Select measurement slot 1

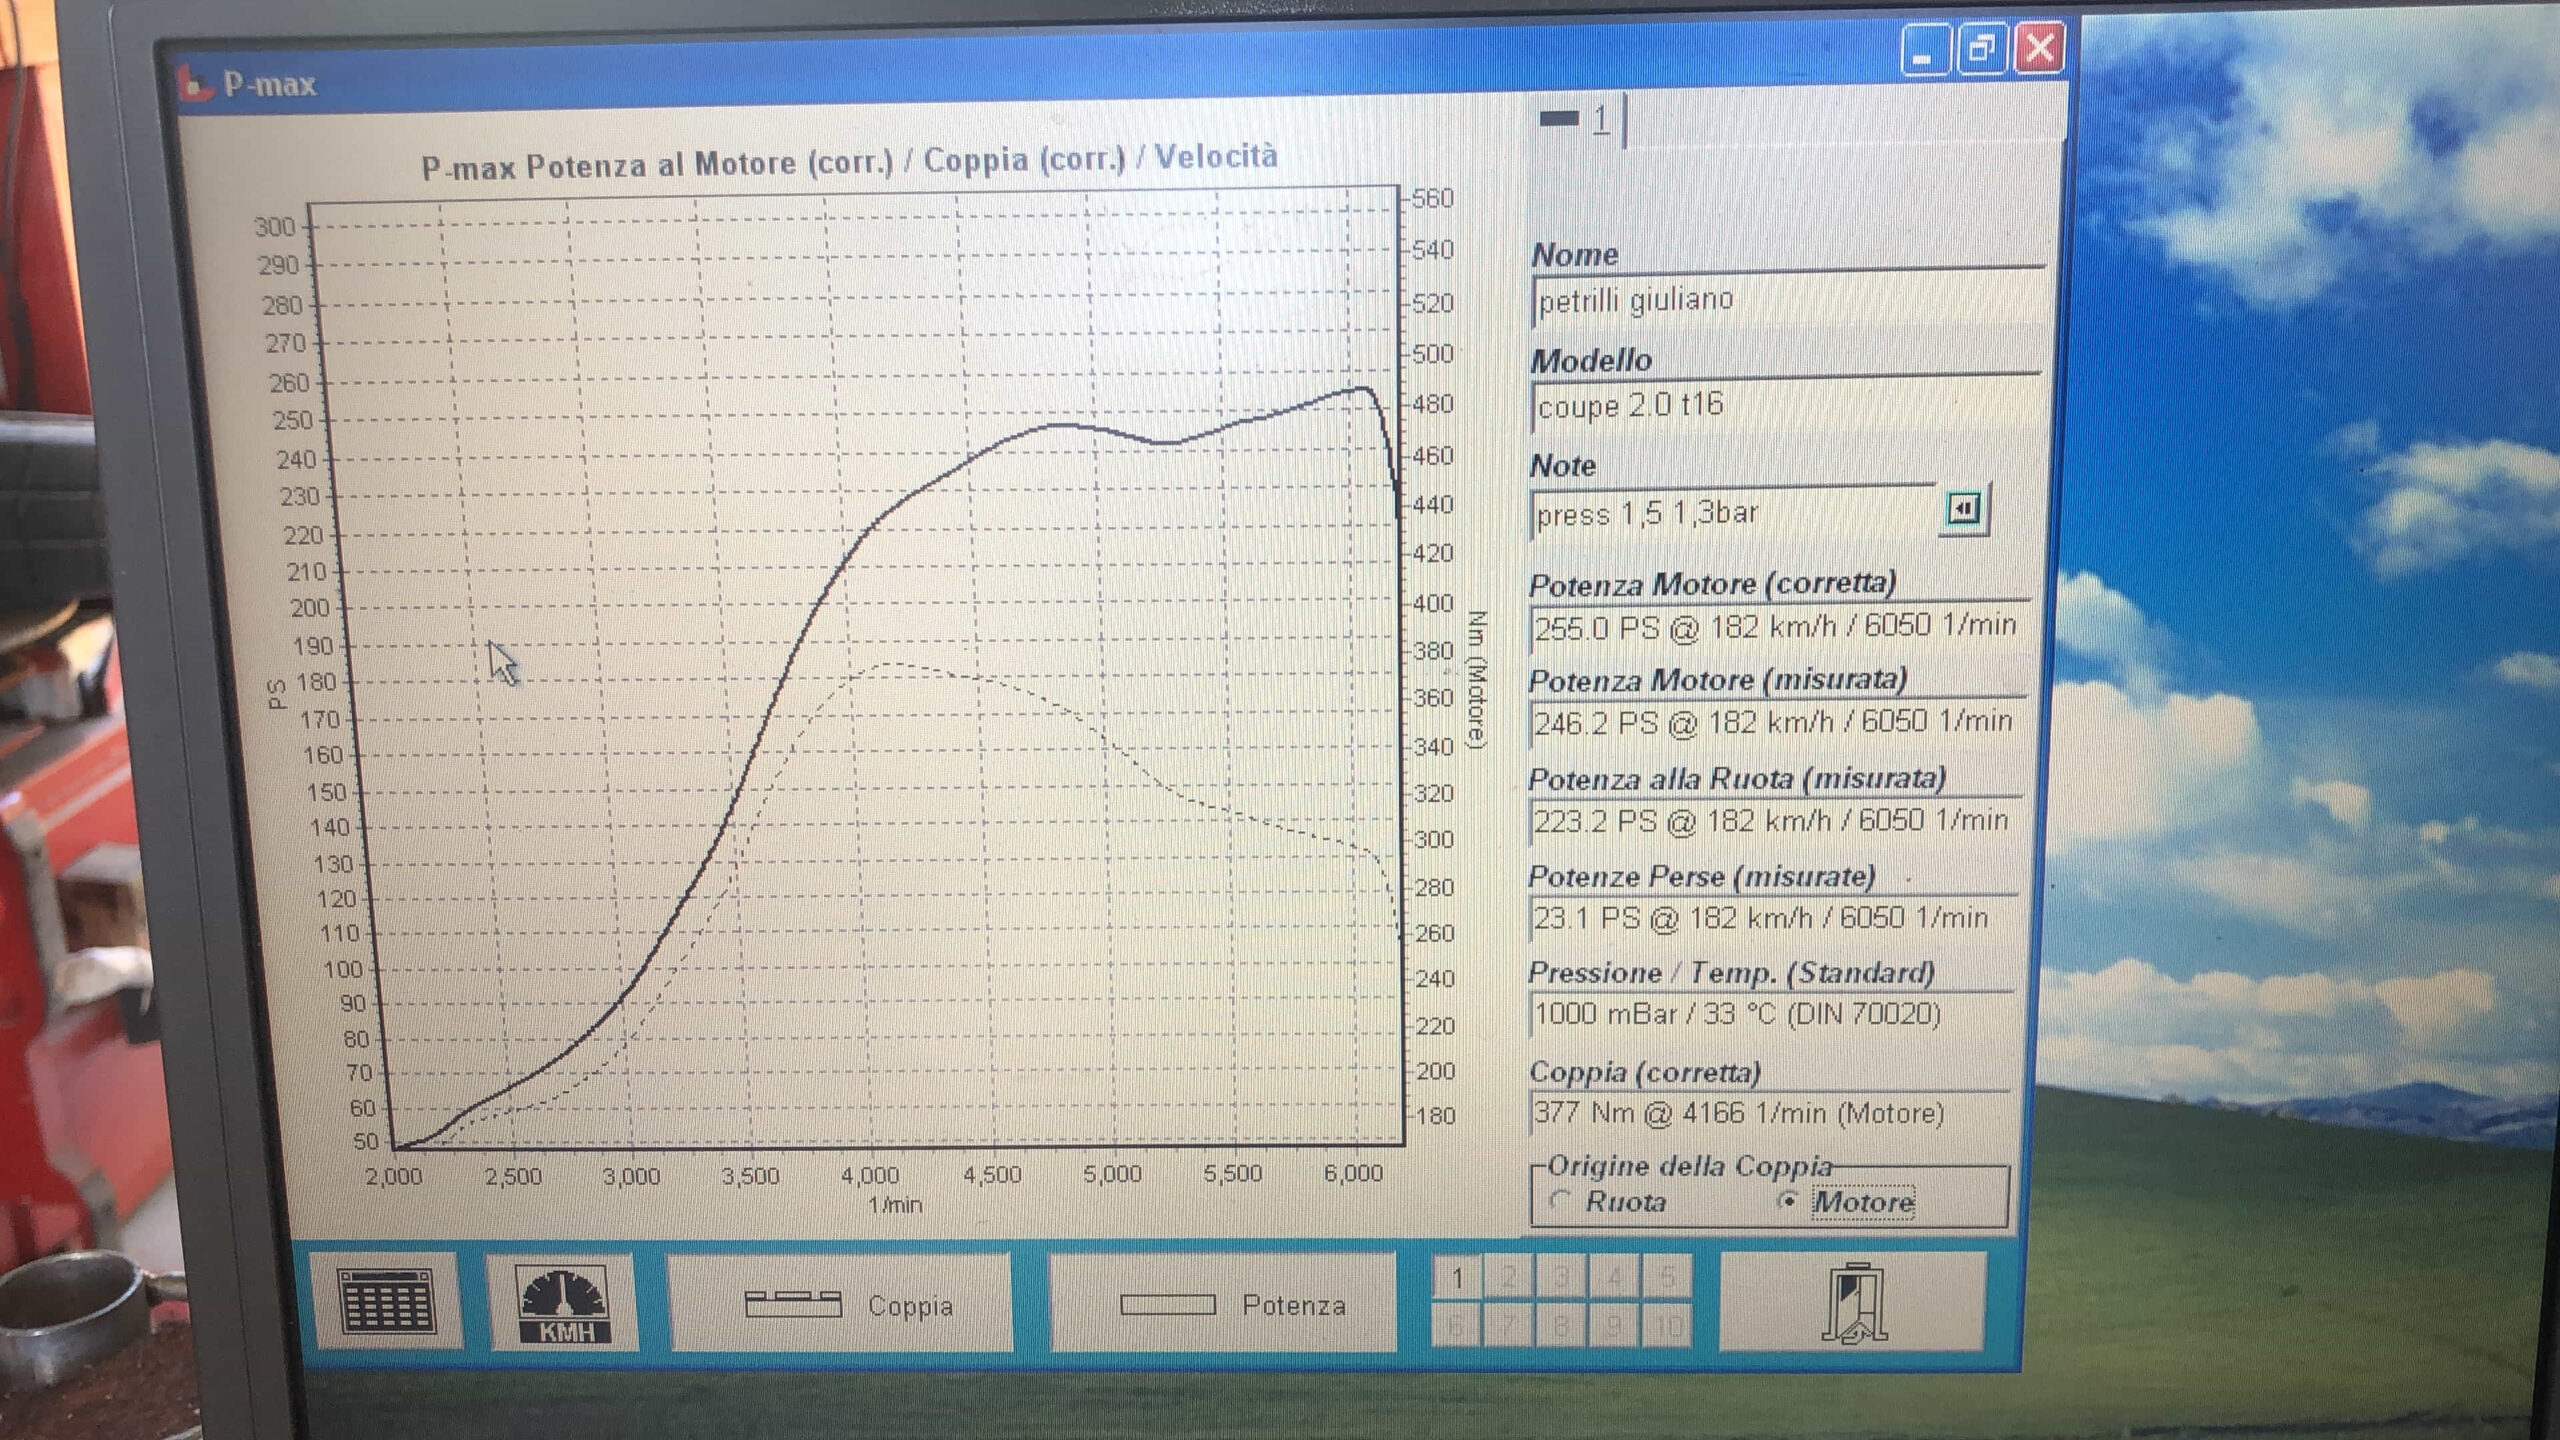(x=1457, y=1277)
